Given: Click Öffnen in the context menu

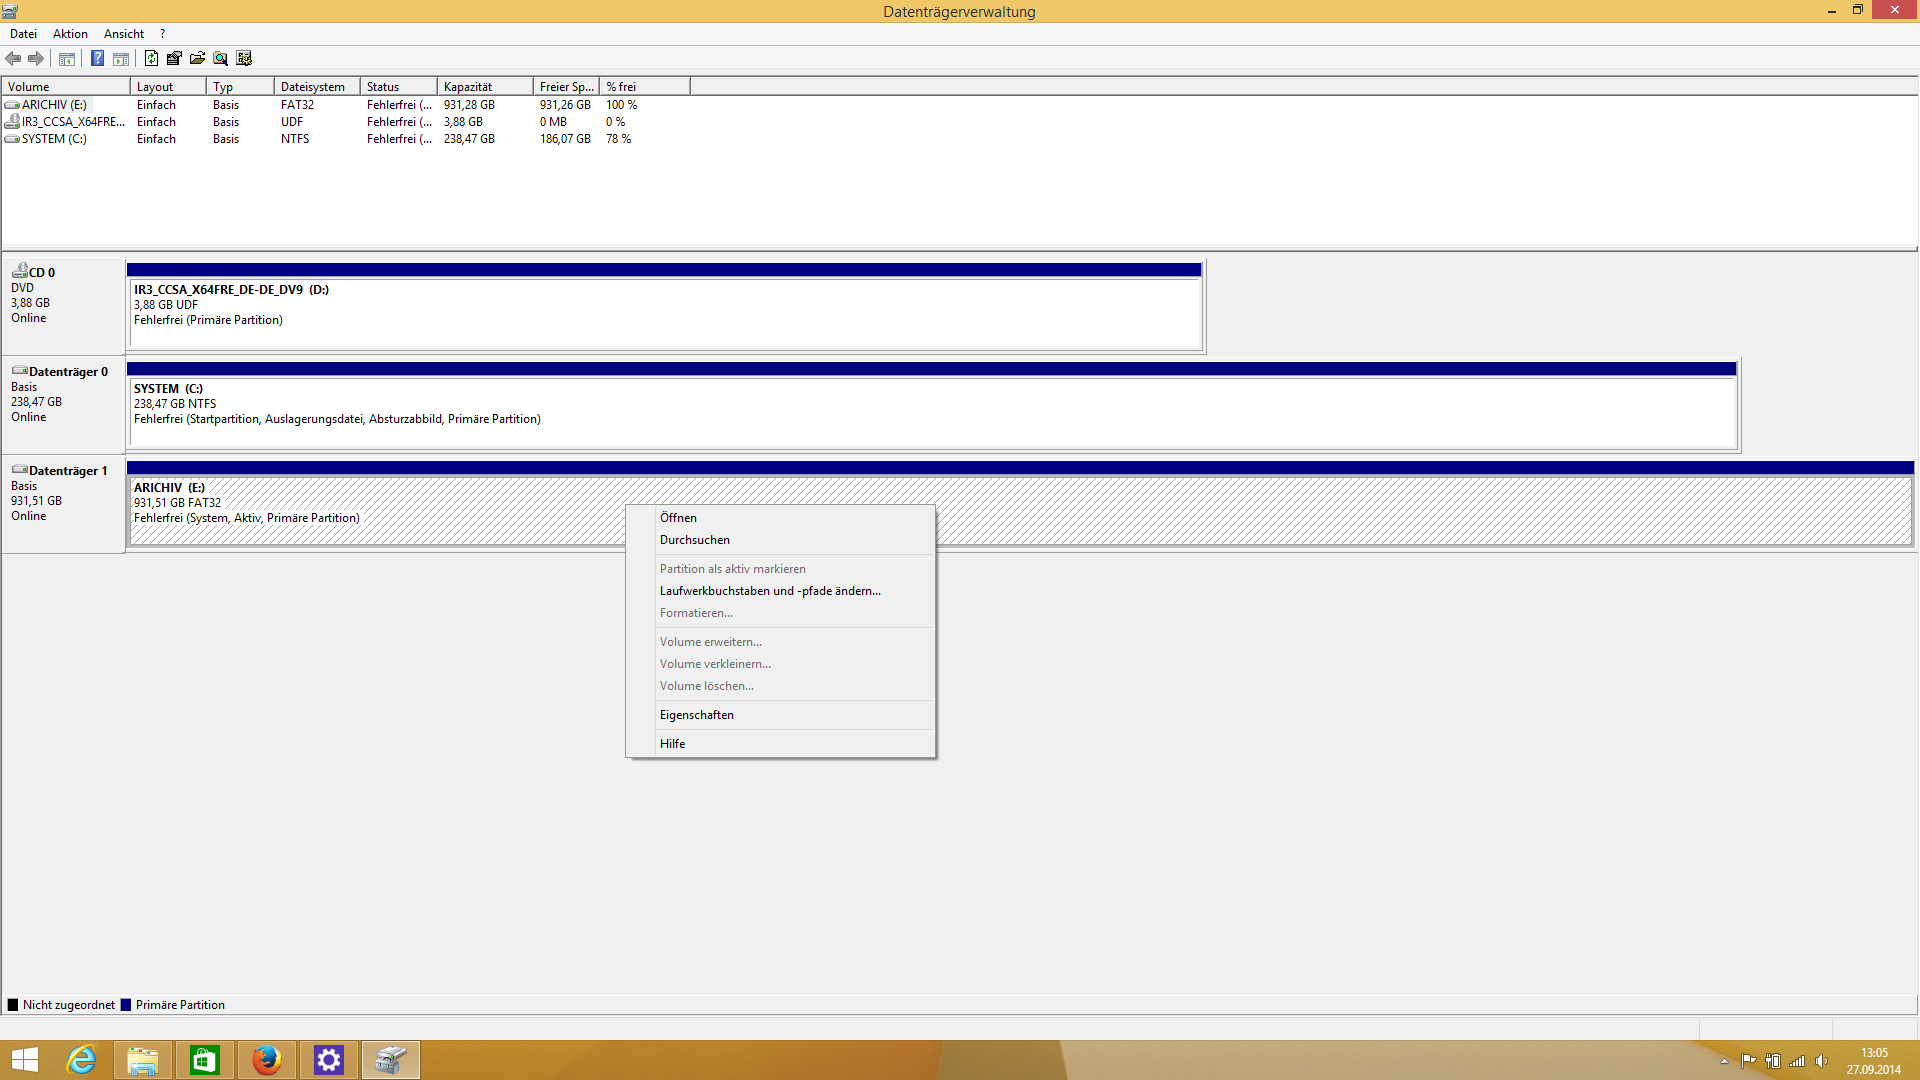Looking at the screenshot, I should 678,518.
